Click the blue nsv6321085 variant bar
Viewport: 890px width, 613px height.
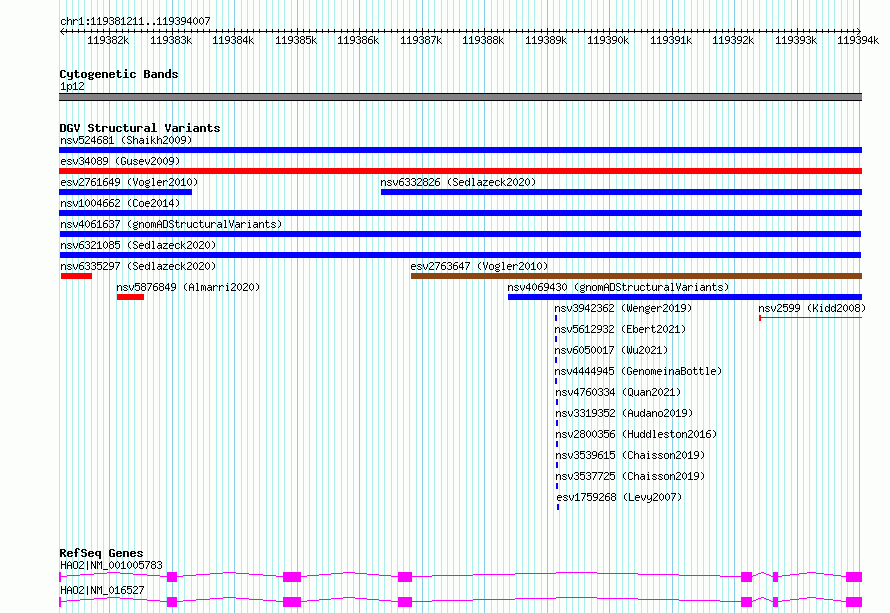[460, 255]
